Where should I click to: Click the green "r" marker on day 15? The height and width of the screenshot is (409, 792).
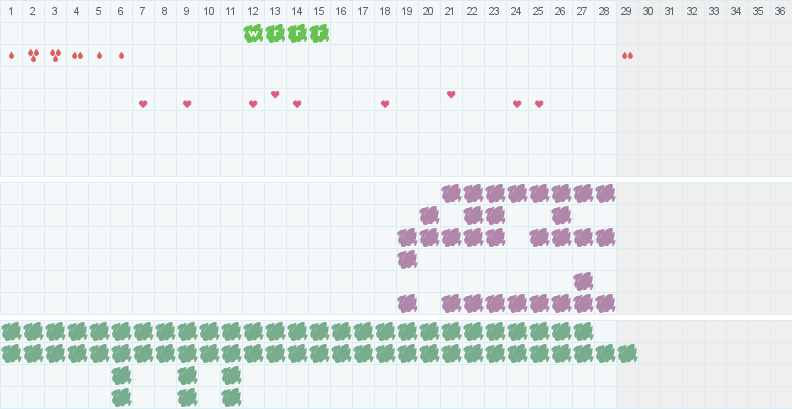point(319,33)
